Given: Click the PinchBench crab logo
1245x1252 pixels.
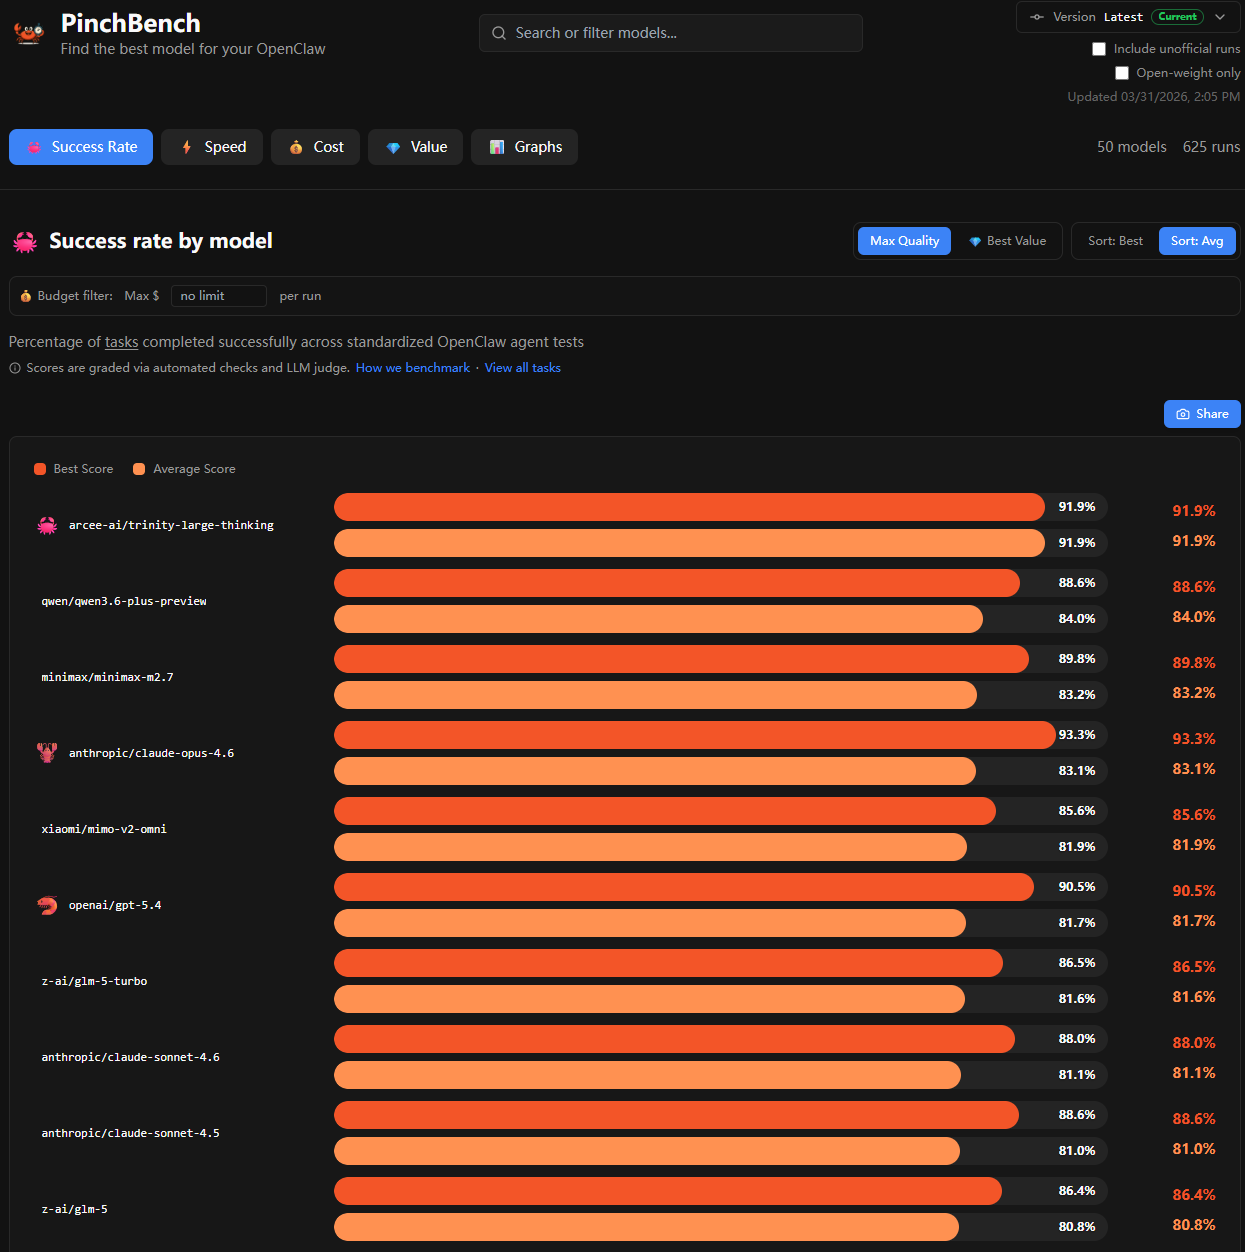Looking at the screenshot, I should (28, 33).
